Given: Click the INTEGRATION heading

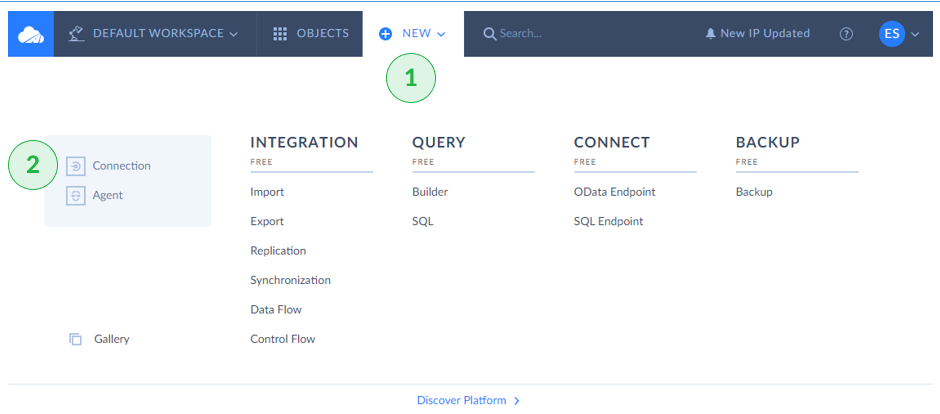Looking at the screenshot, I should point(305,143).
